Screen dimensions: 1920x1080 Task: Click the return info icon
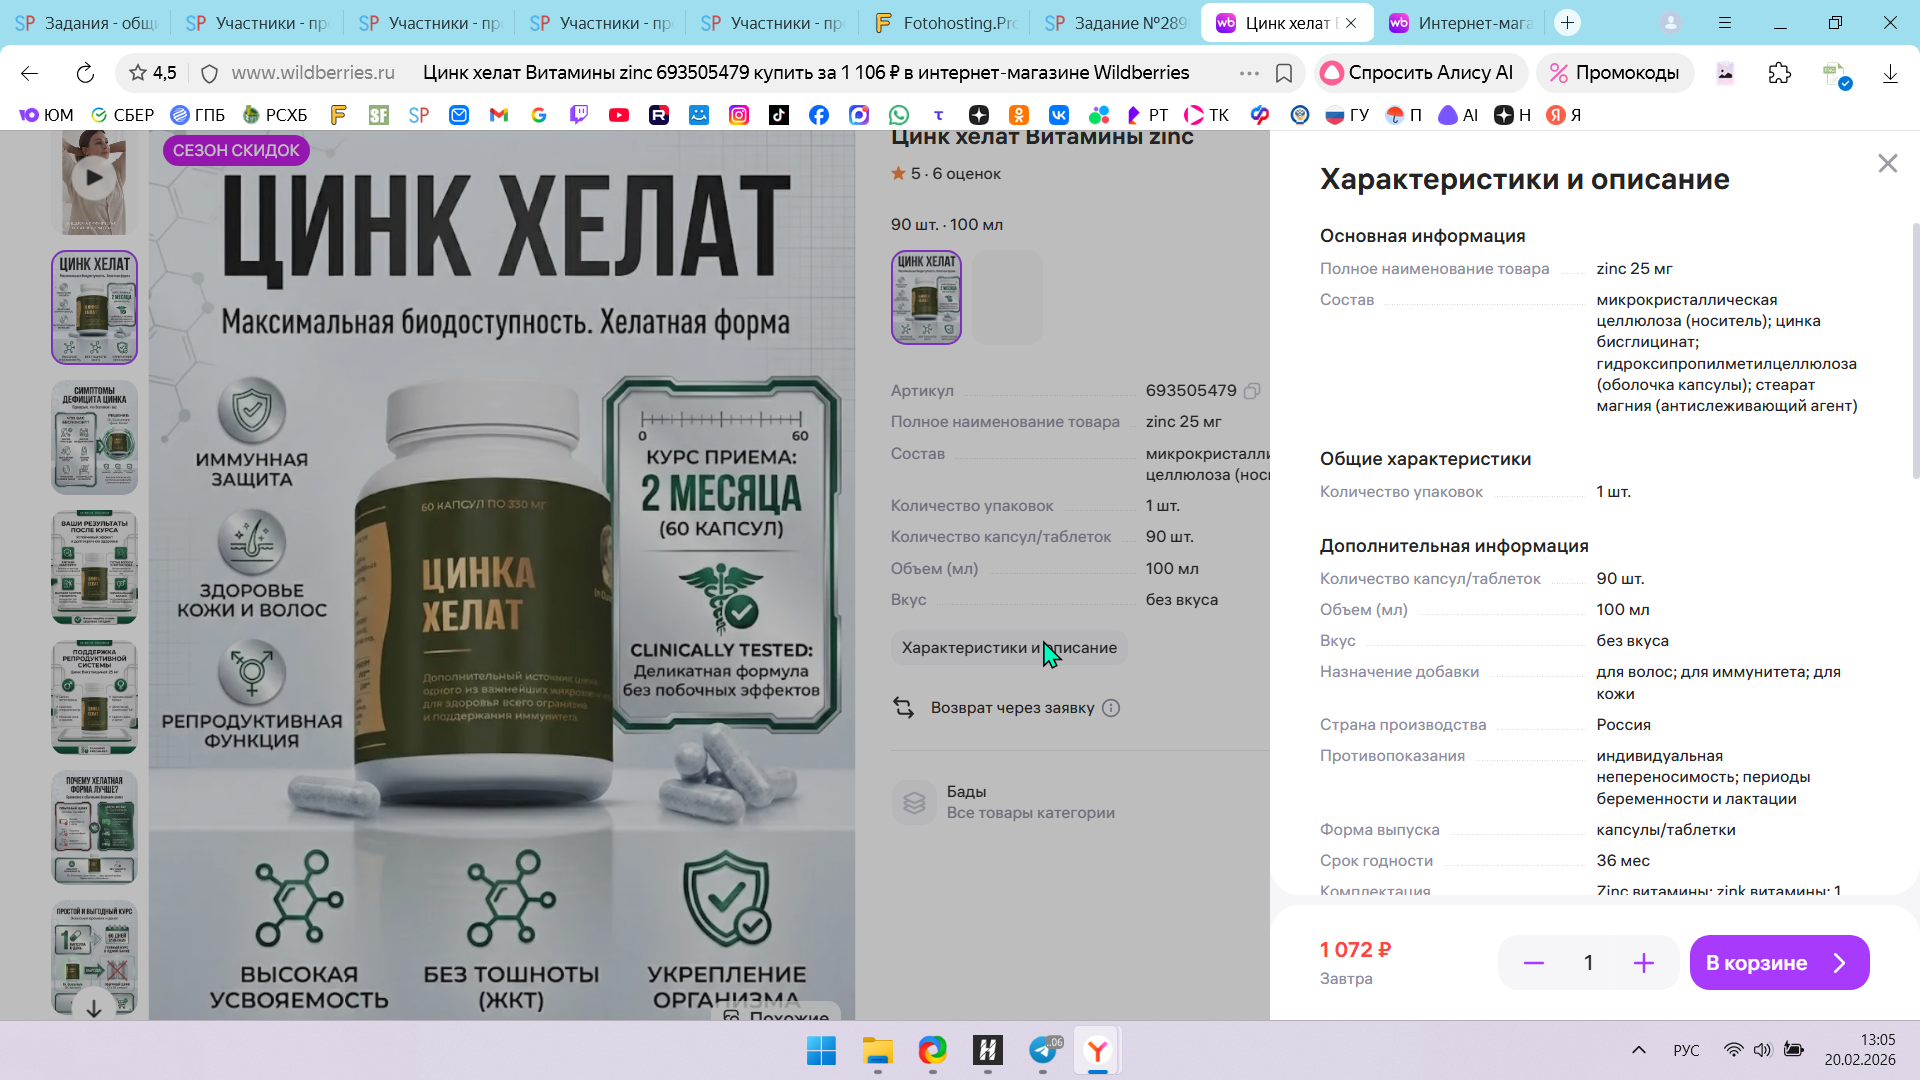point(1111,708)
